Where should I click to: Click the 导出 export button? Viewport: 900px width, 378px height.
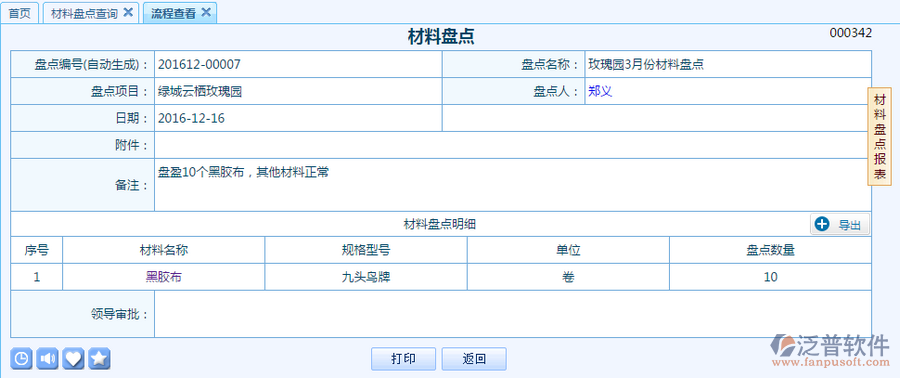click(x=840, y=225)
